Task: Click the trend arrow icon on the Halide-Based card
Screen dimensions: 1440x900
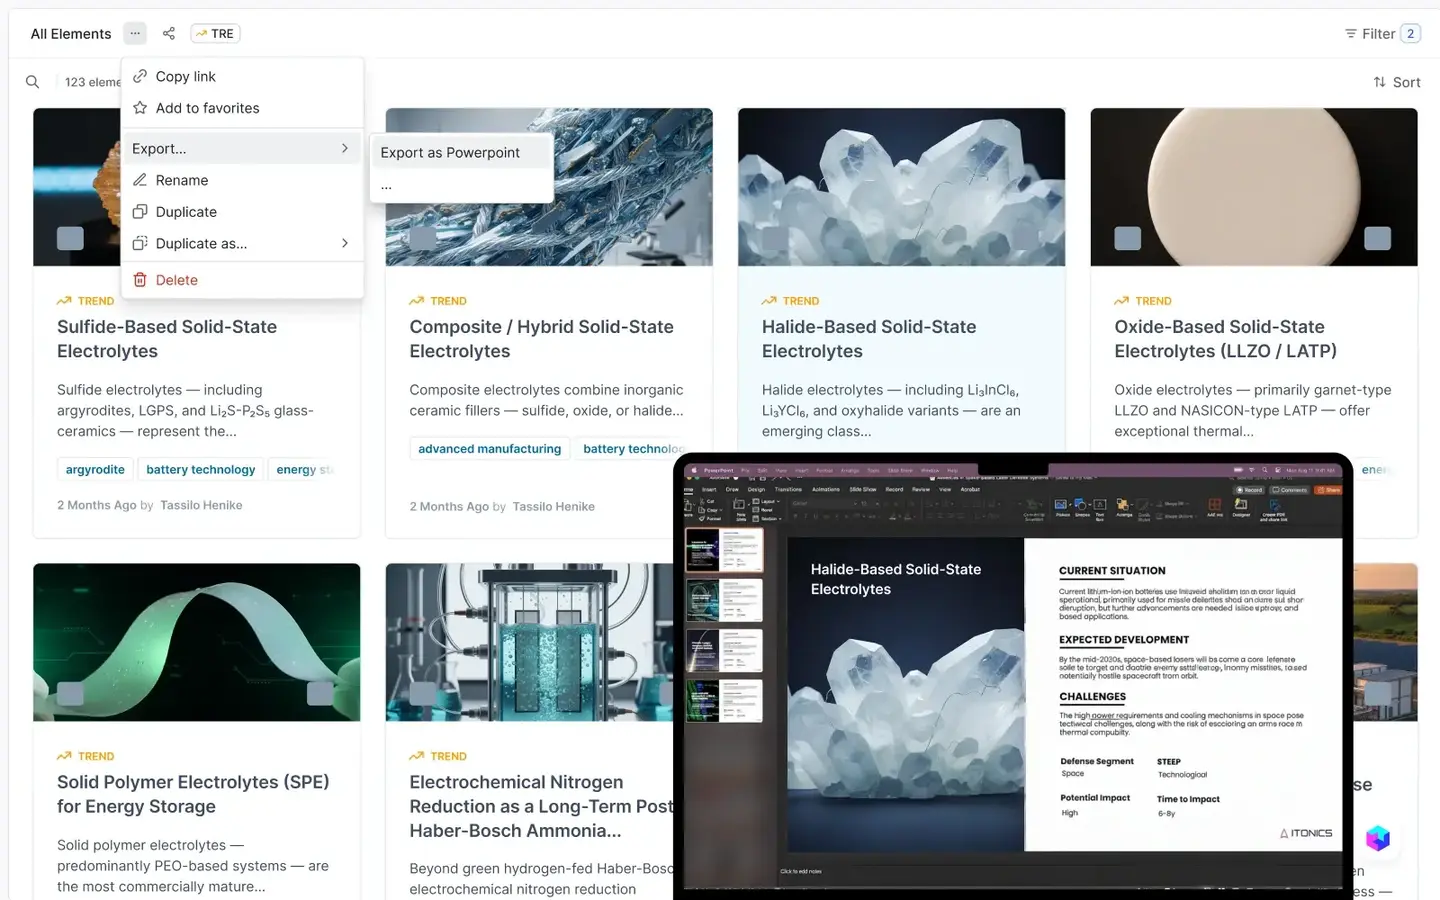Action: [769, 301]
